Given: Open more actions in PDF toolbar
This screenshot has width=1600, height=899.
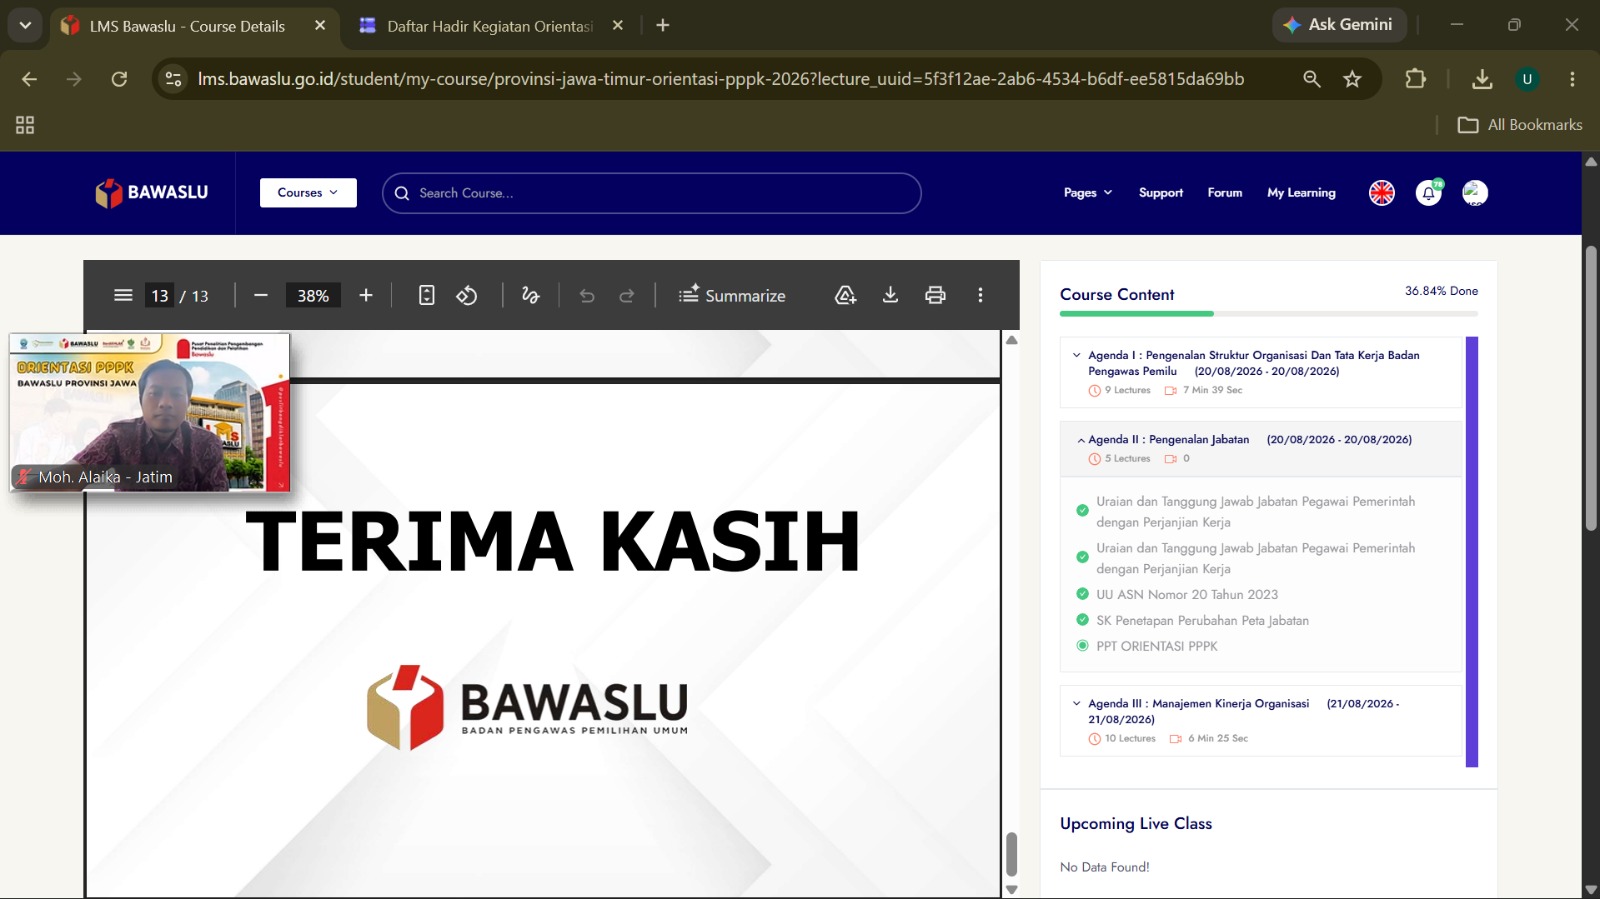Looking at the screenshot, I should [x=980, y=295].
